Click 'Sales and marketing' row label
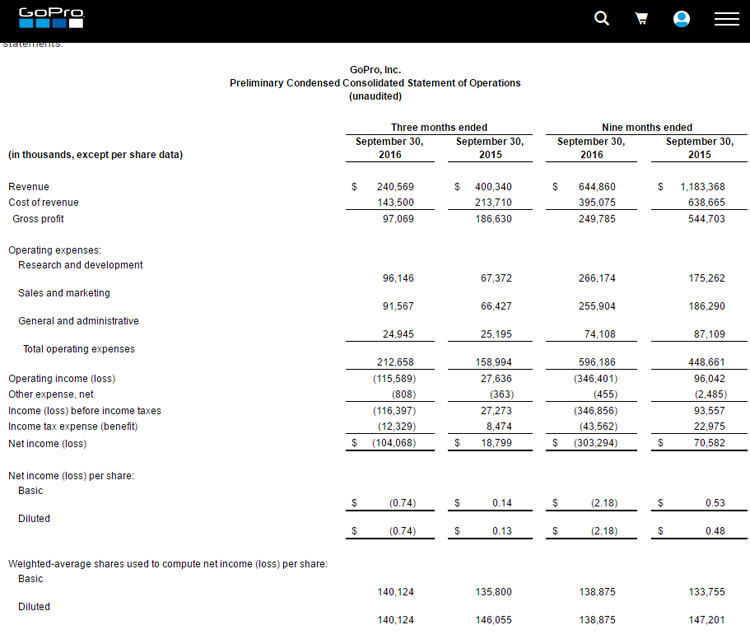Image resolution: width=750 pixels, height=639 pixels. click(64, 293)
